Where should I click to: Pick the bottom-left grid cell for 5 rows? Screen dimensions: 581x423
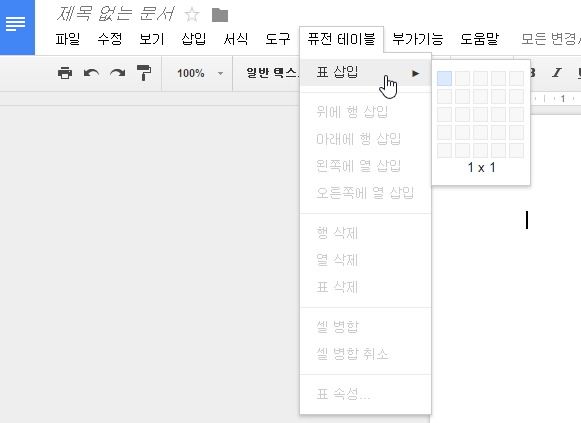(444, 150)
